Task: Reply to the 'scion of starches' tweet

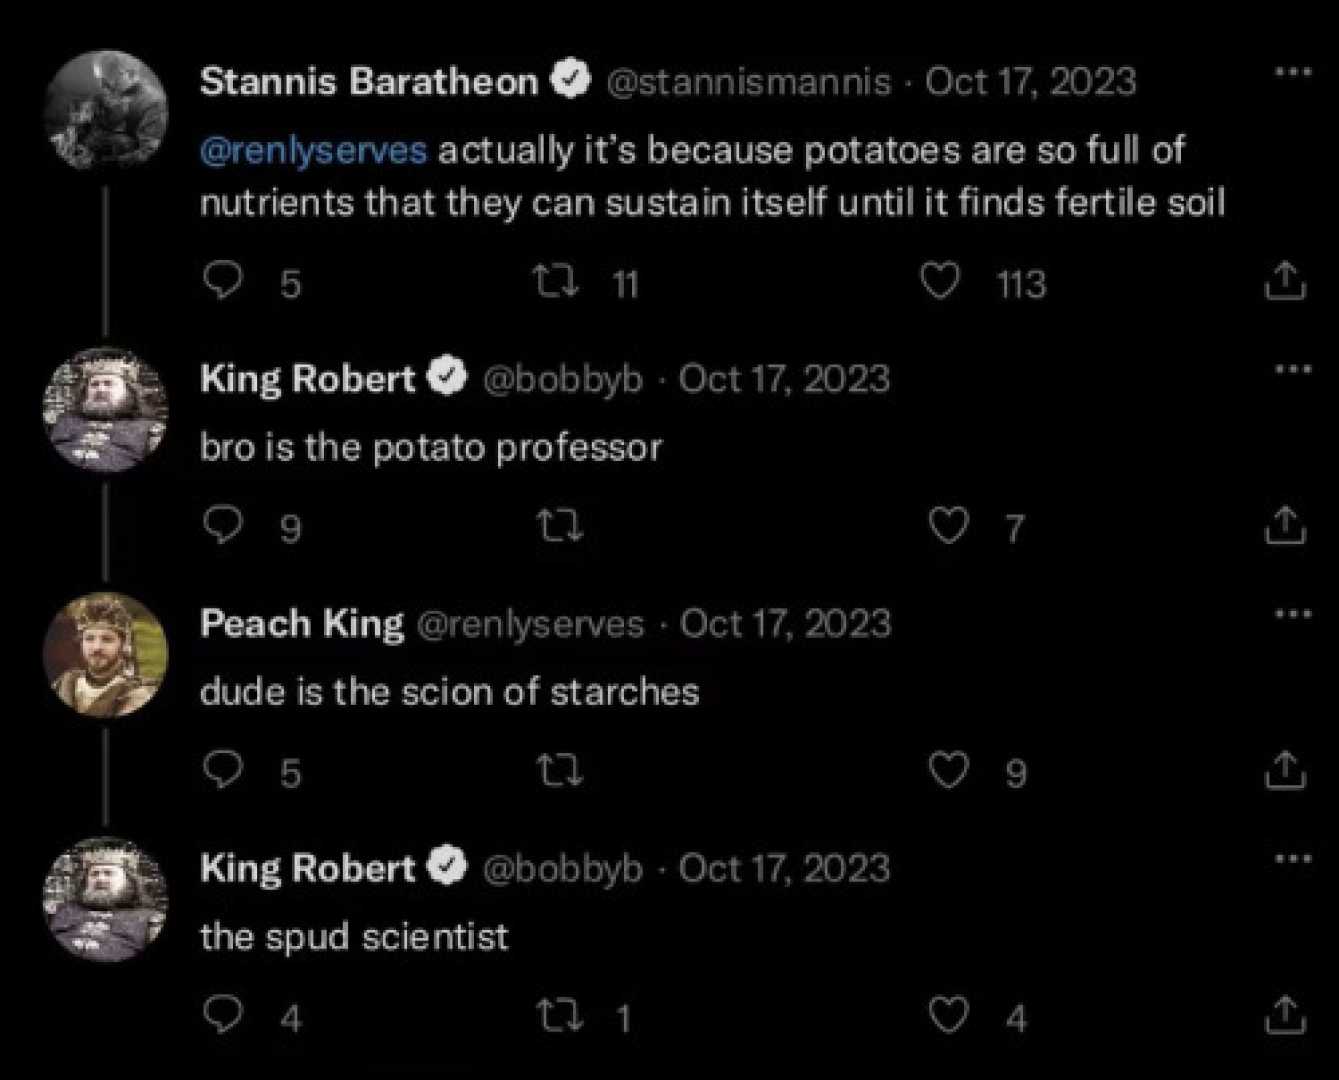Action: click(x=220, y=769)
